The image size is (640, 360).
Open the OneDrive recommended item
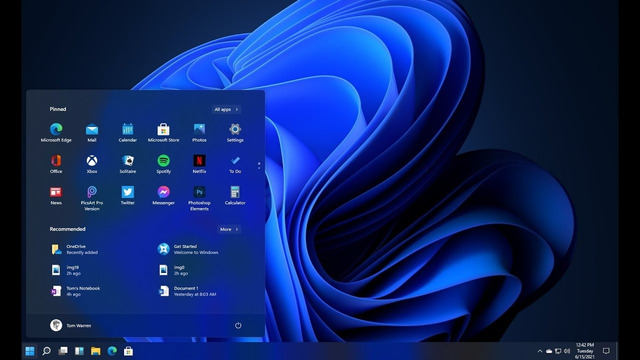pyautogui.click(x=74, y=249)
